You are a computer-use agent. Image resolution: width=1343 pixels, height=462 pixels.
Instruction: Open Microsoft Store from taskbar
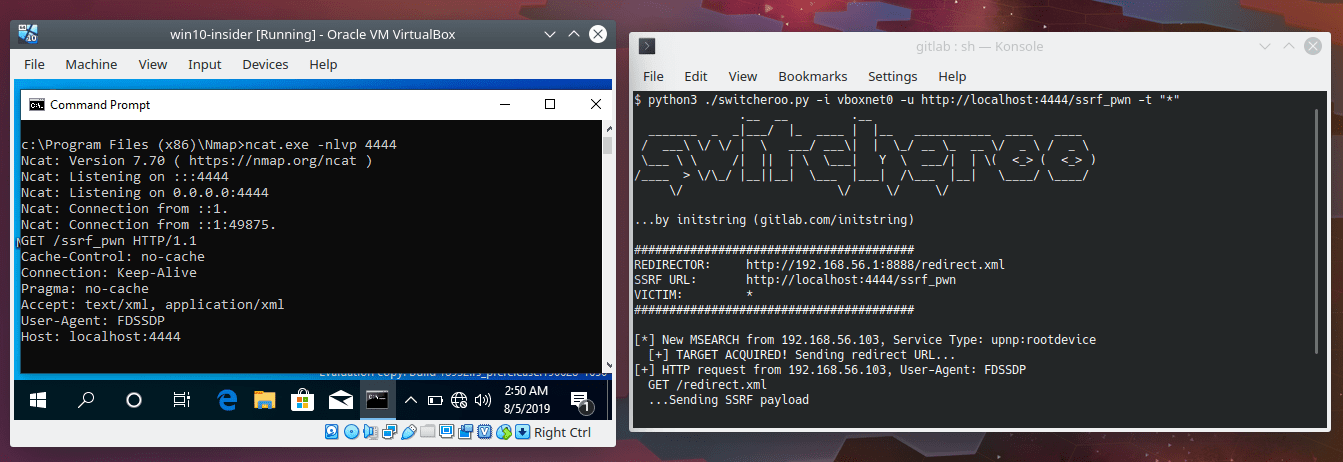[x=303, y=401]
